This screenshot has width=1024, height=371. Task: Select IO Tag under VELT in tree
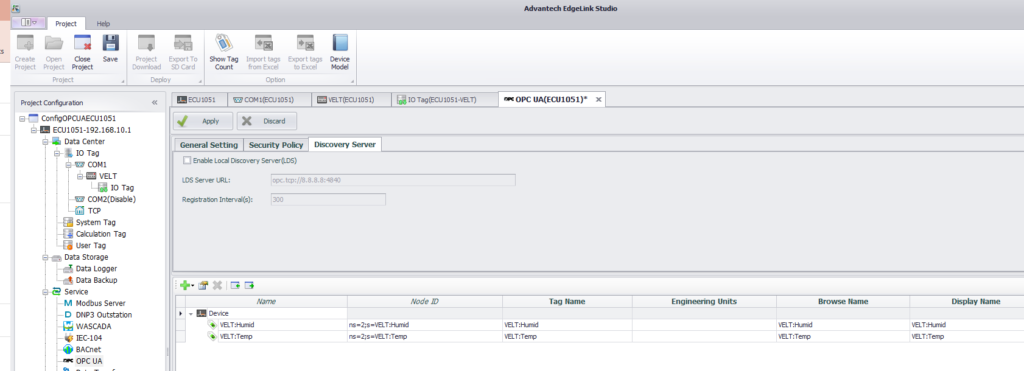click(x=122, y=187)
